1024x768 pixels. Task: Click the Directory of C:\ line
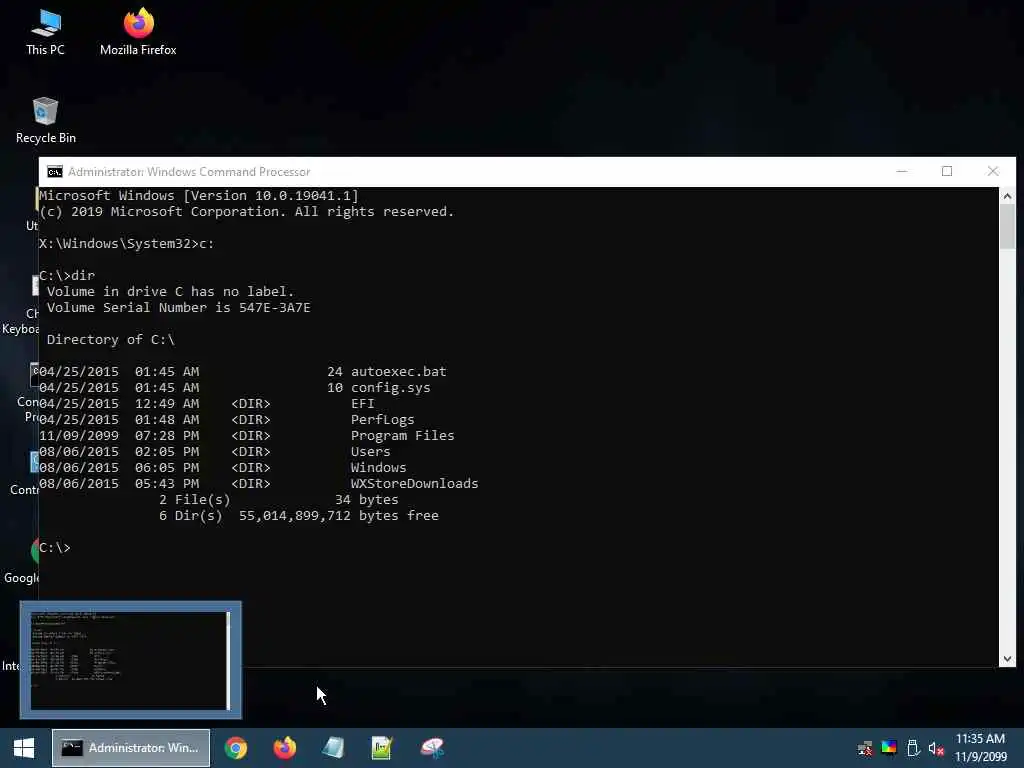[x=110, y=340]
